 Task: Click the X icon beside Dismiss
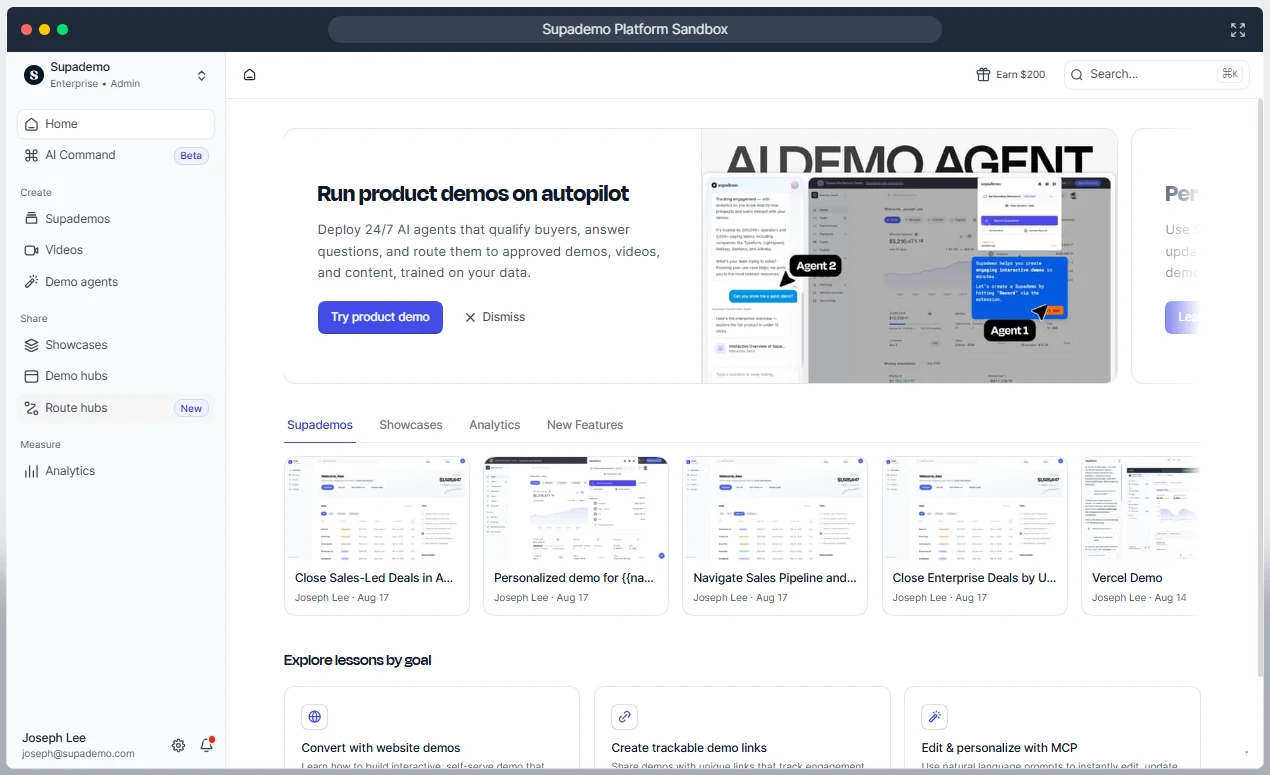pos(470,317)
